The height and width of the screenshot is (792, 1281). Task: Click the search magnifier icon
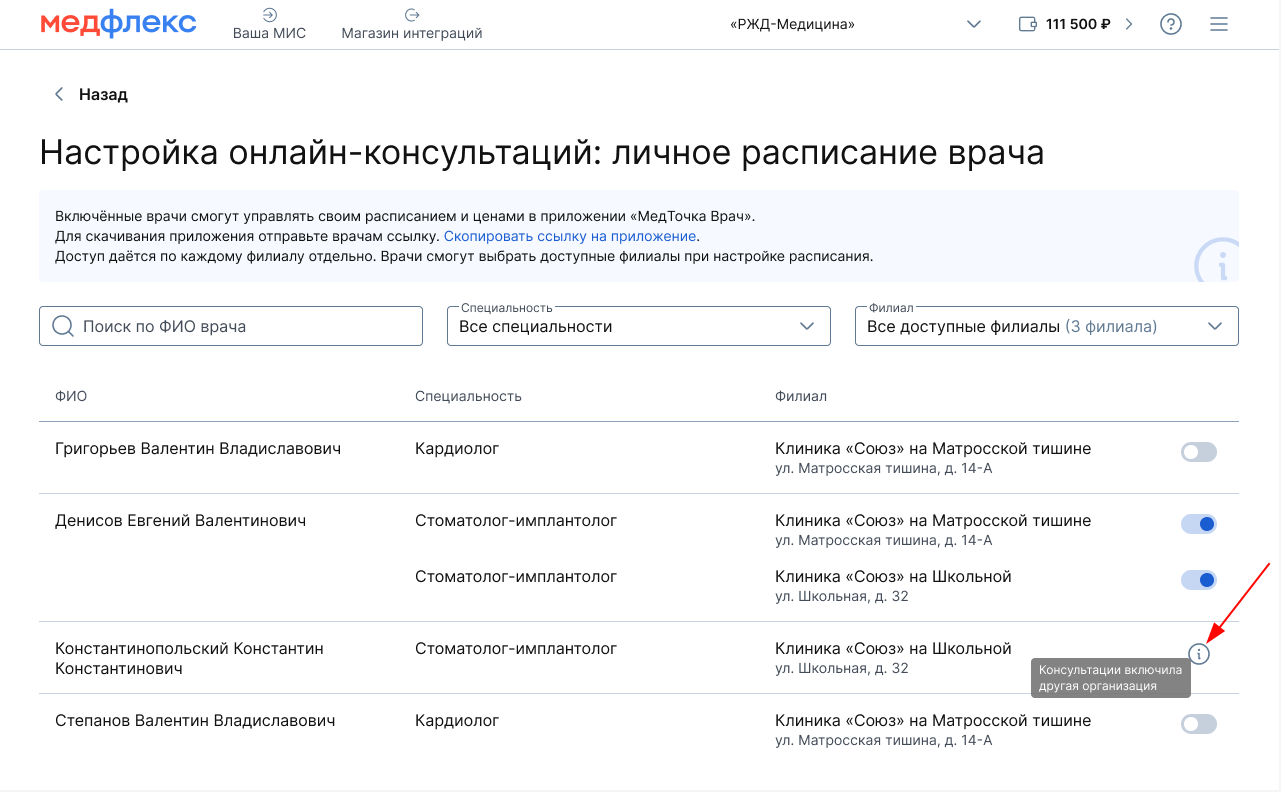62,326
